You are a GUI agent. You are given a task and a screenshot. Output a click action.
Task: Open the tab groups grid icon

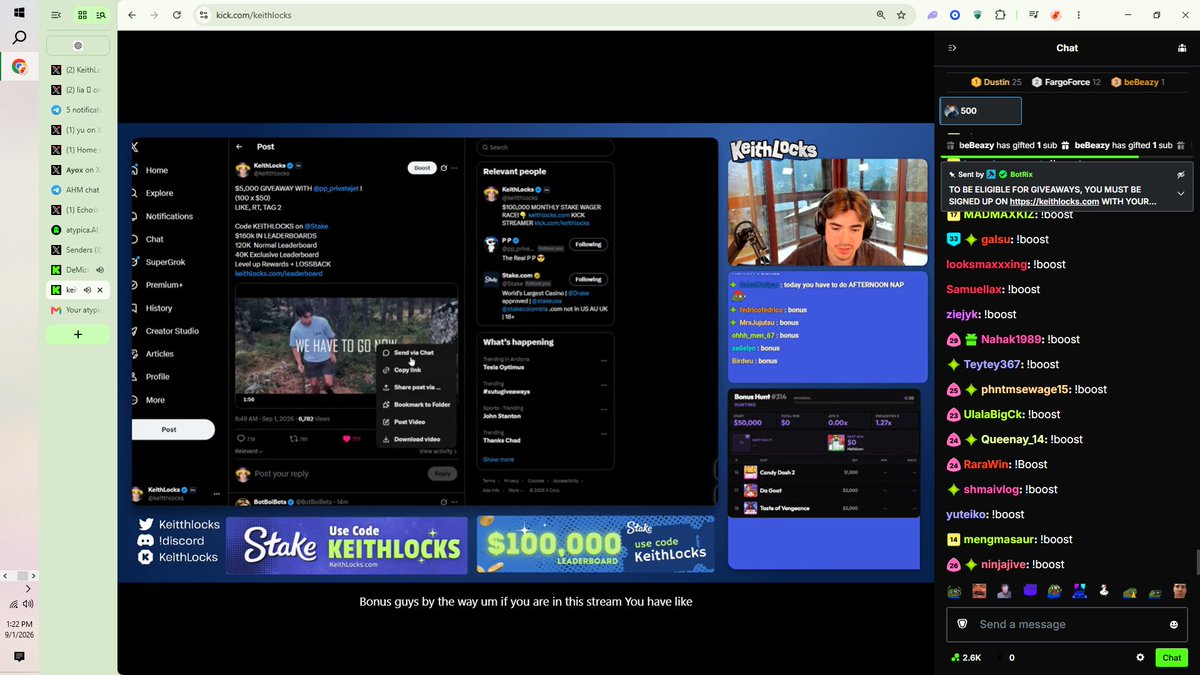(x=82, y=15)
